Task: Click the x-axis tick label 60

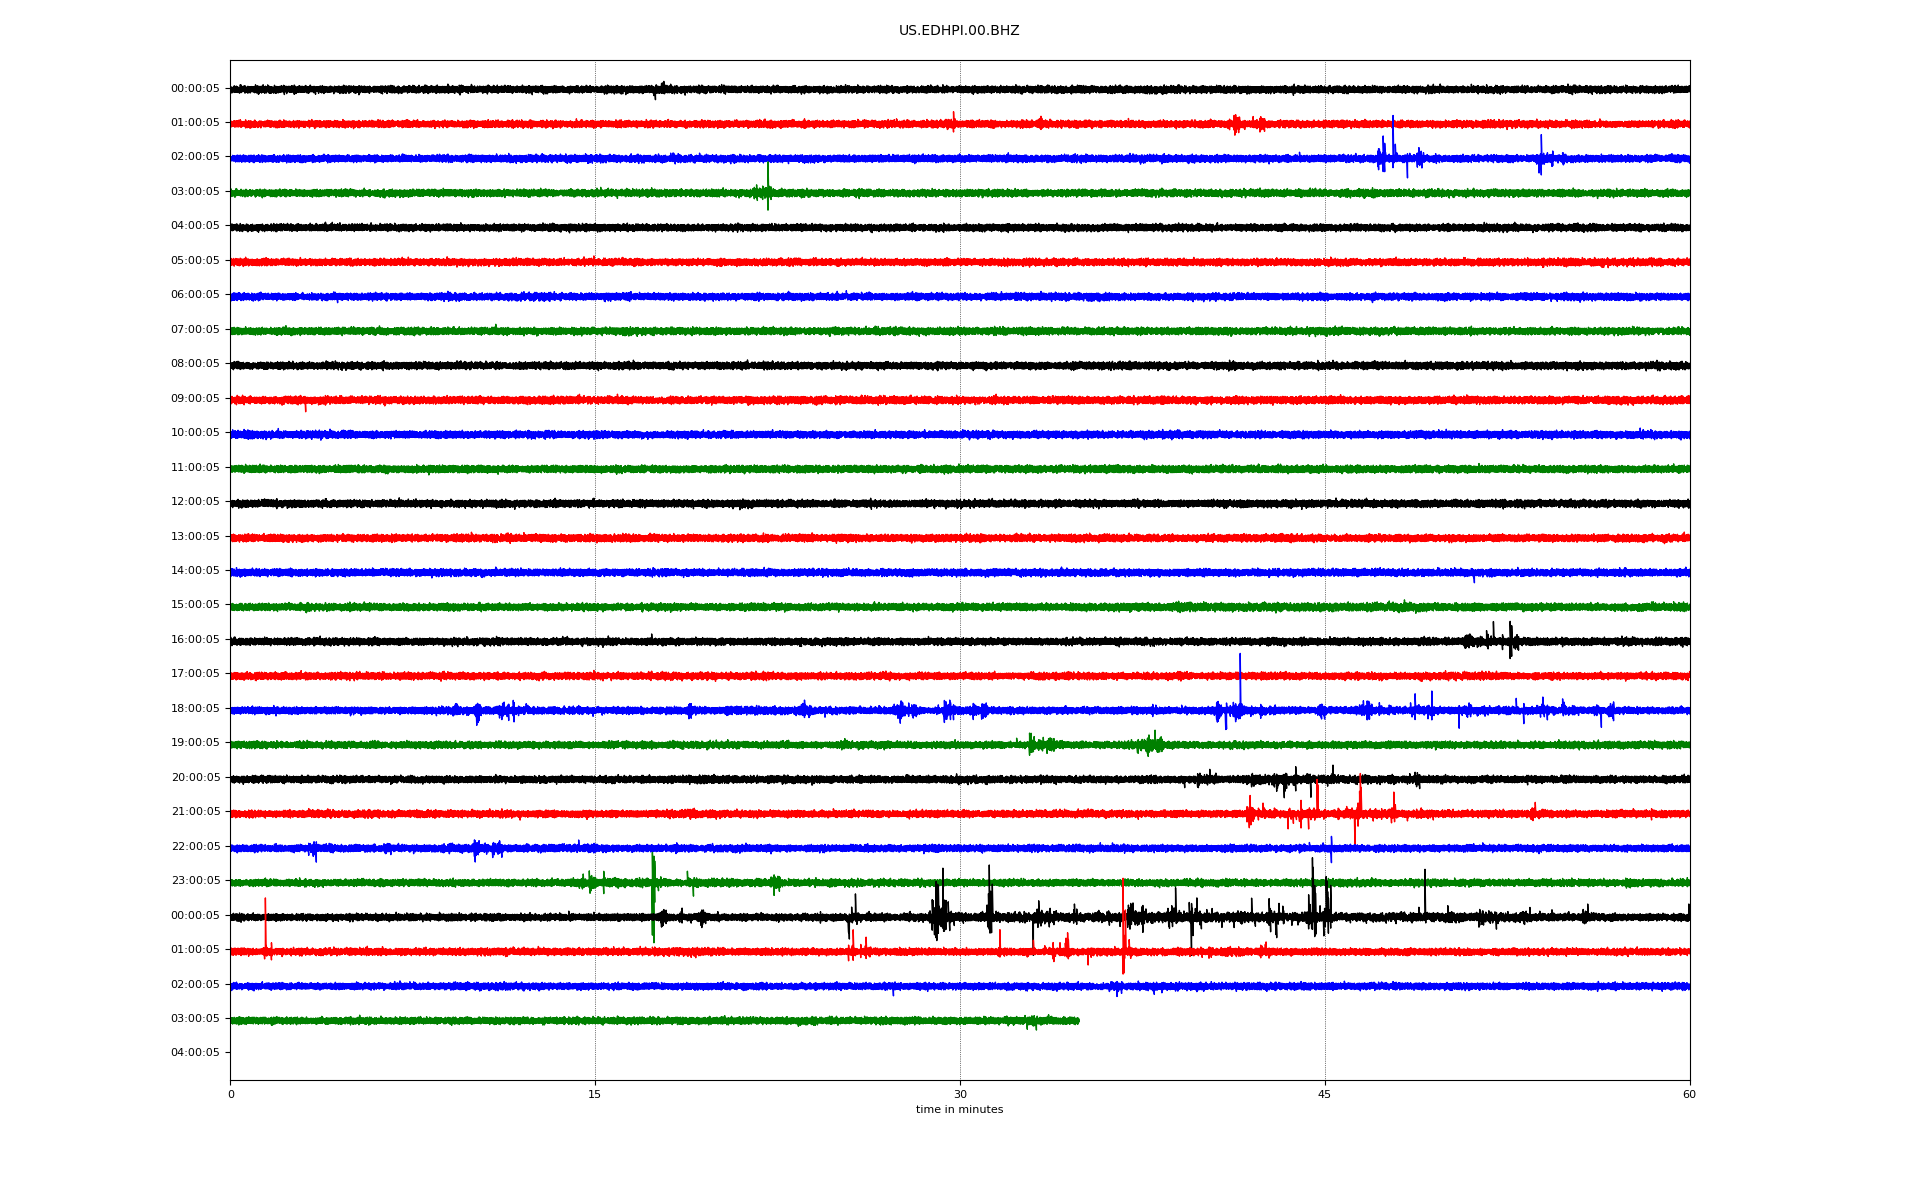Action: pos(1689,1095)
